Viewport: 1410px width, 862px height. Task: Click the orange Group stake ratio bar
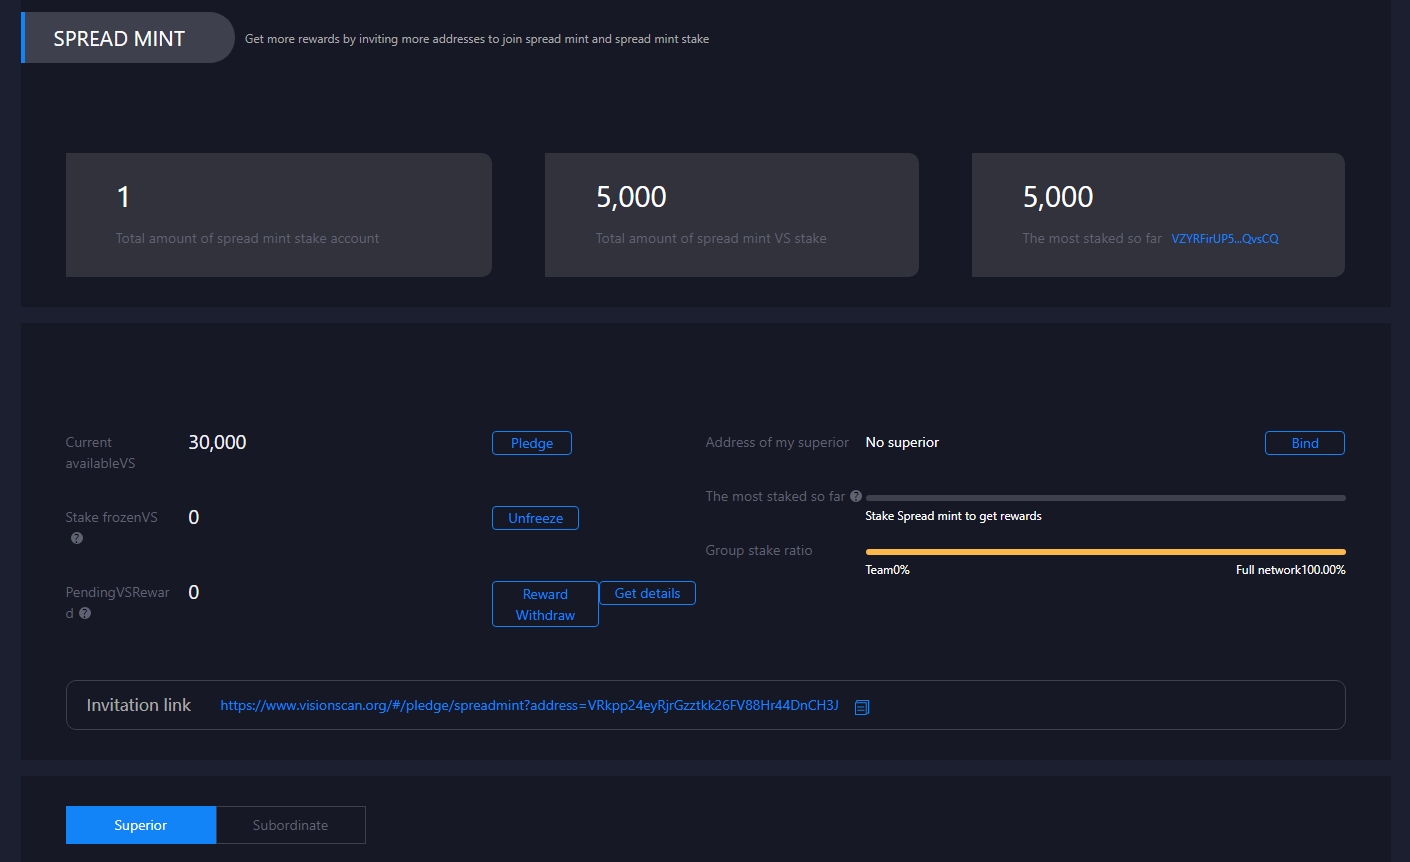[x=1105, y=551]
